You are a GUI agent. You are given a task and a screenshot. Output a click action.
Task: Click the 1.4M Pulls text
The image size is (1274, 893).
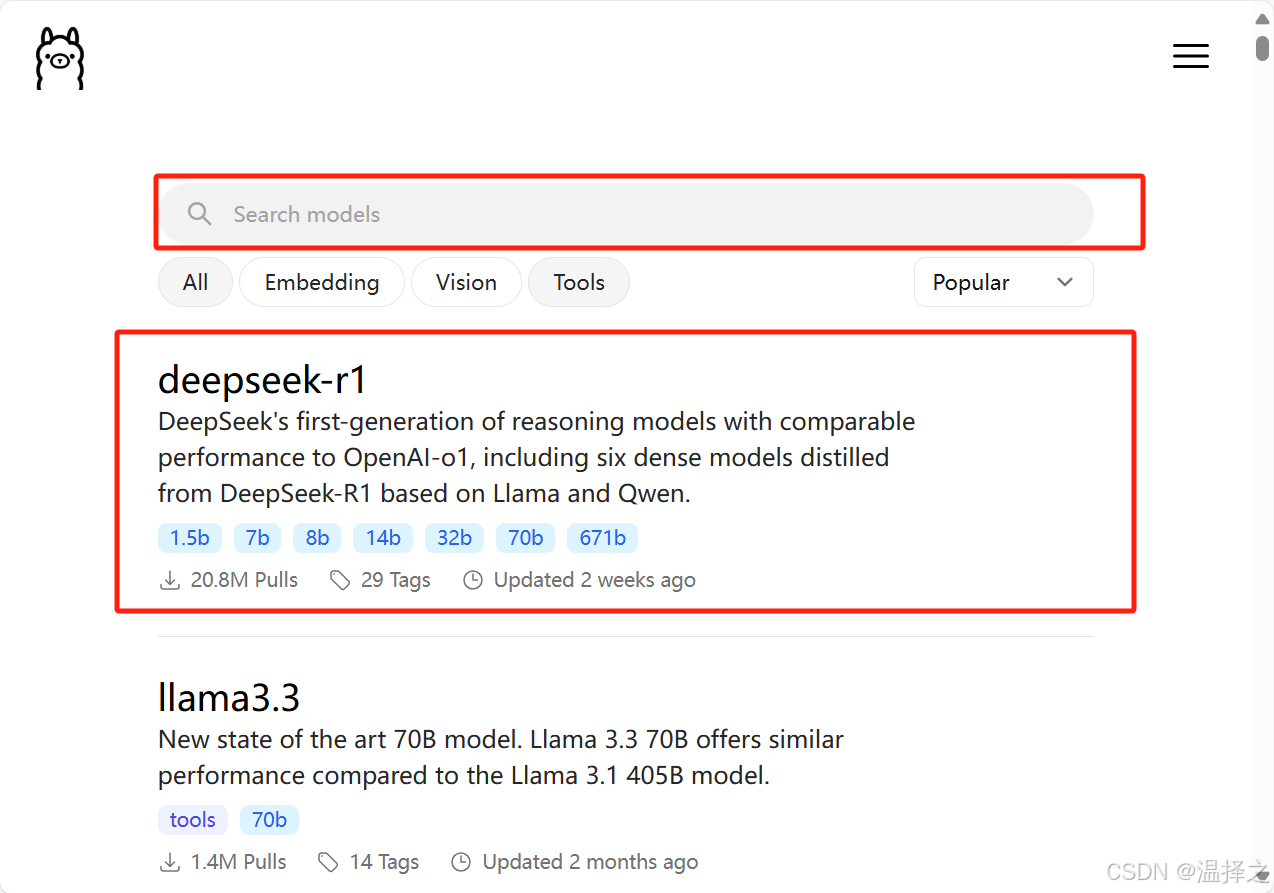239,862
